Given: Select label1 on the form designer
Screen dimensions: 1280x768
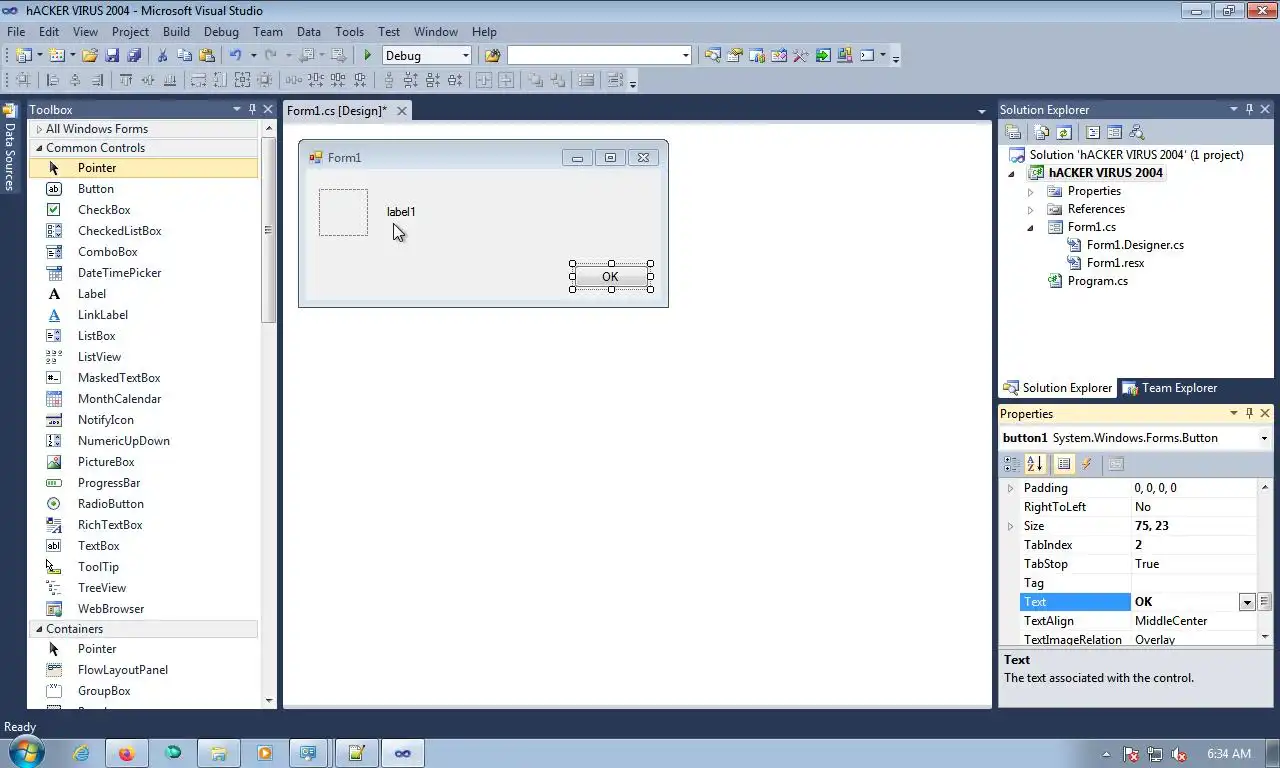Looking at the screenshot, I should point(401,212).
